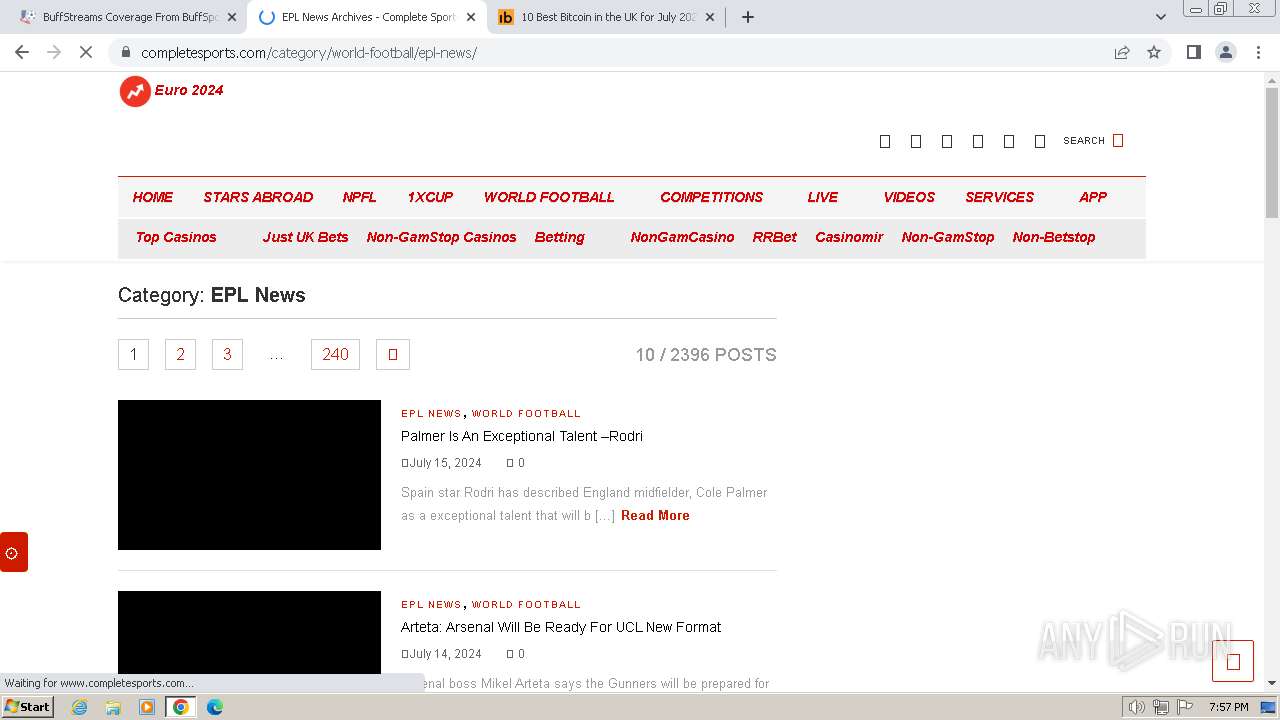Switch to the 10 Best Bitcoin in the UK tab
Screen dimensions: 1280x720
click(607, 17)
